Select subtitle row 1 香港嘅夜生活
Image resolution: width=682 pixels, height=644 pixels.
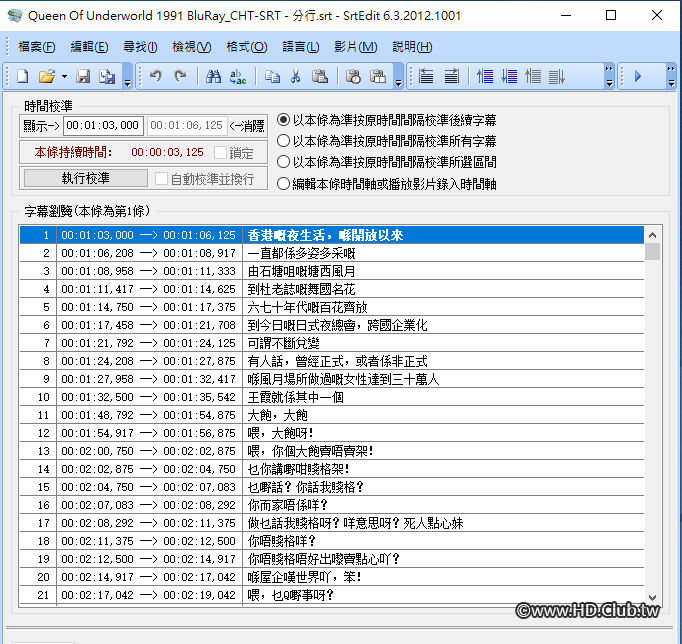(x=332, y=235)
